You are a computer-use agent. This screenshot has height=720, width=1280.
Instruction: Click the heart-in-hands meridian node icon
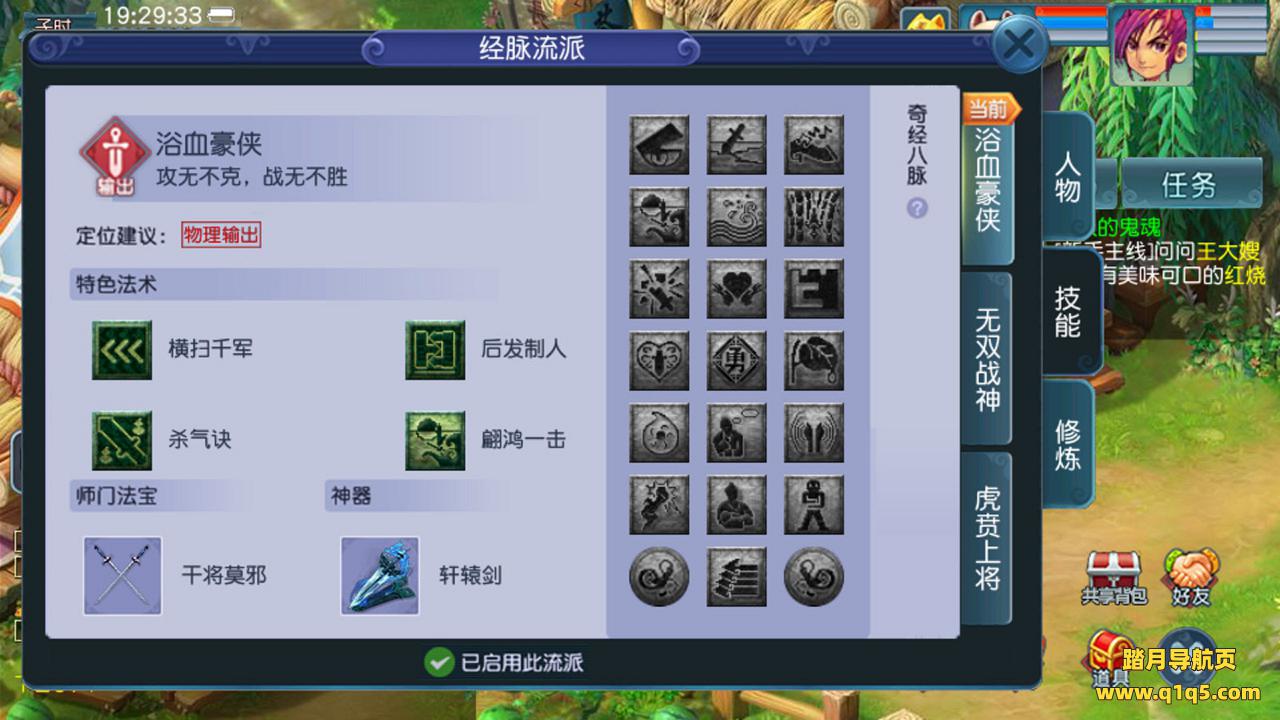[737, 289]
